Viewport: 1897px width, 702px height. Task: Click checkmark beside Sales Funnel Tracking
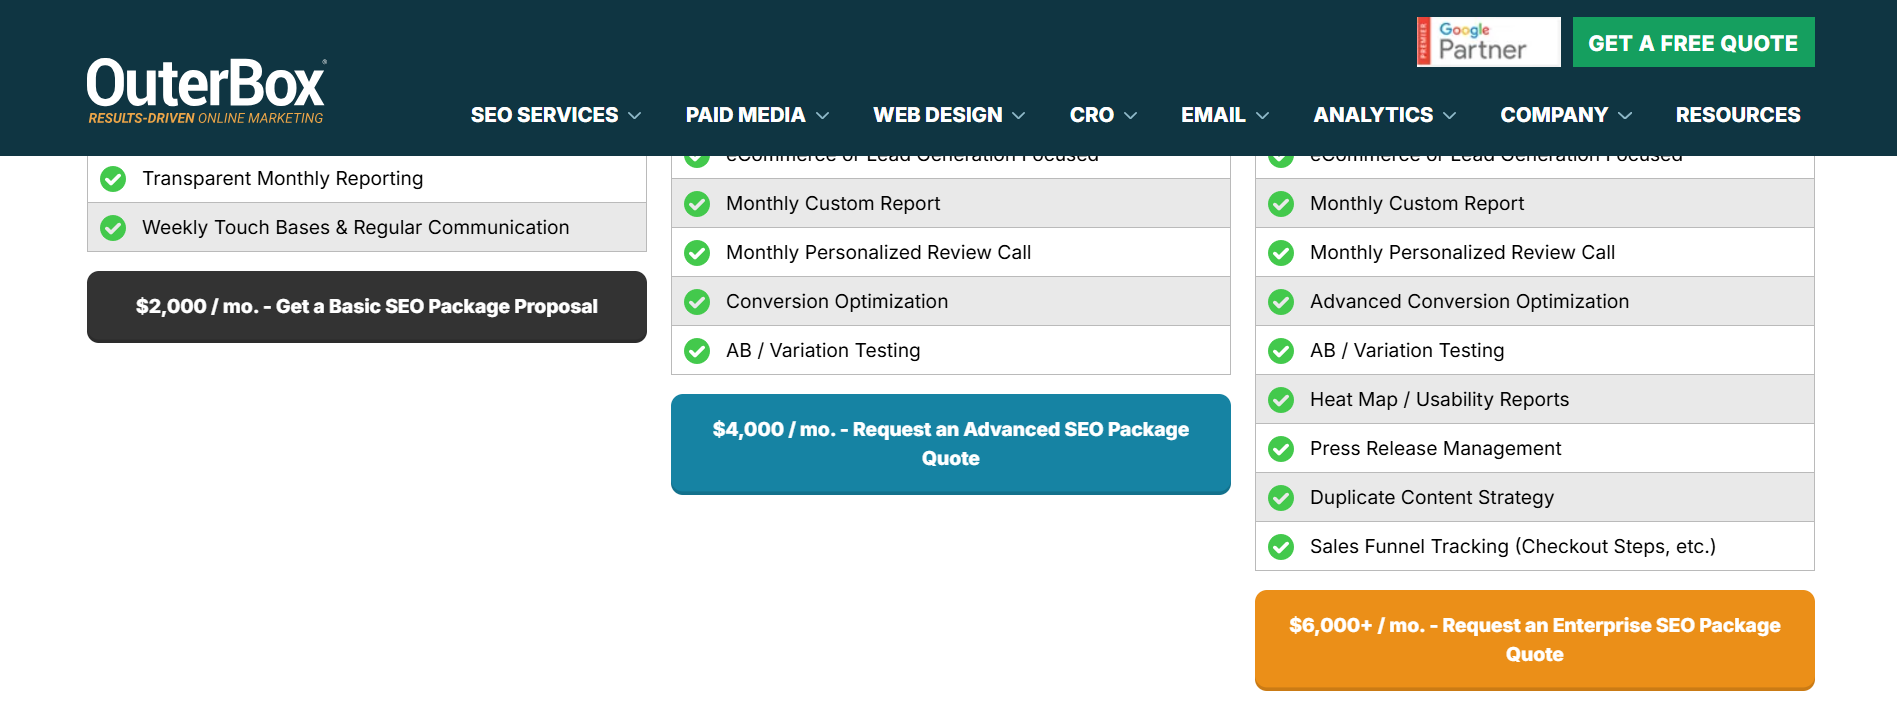pyautogui.click(x=1281, y=547)
